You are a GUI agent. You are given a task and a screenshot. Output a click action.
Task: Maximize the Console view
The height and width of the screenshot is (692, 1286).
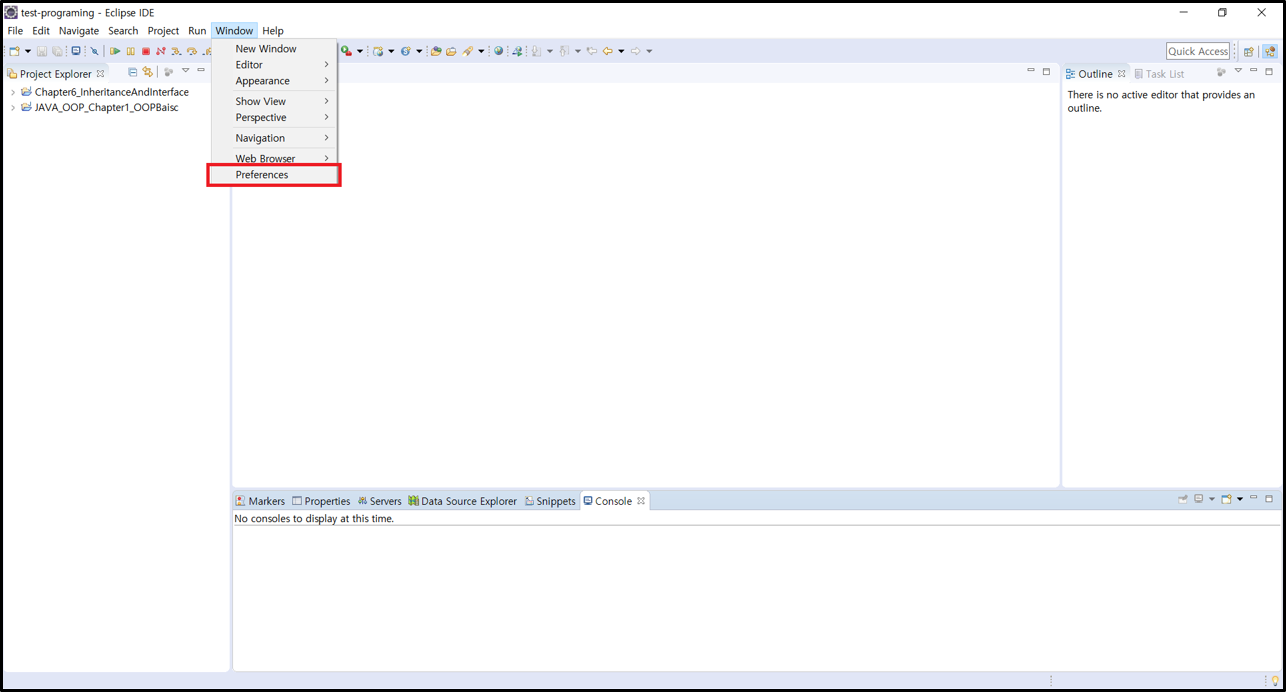(1269, 498)
